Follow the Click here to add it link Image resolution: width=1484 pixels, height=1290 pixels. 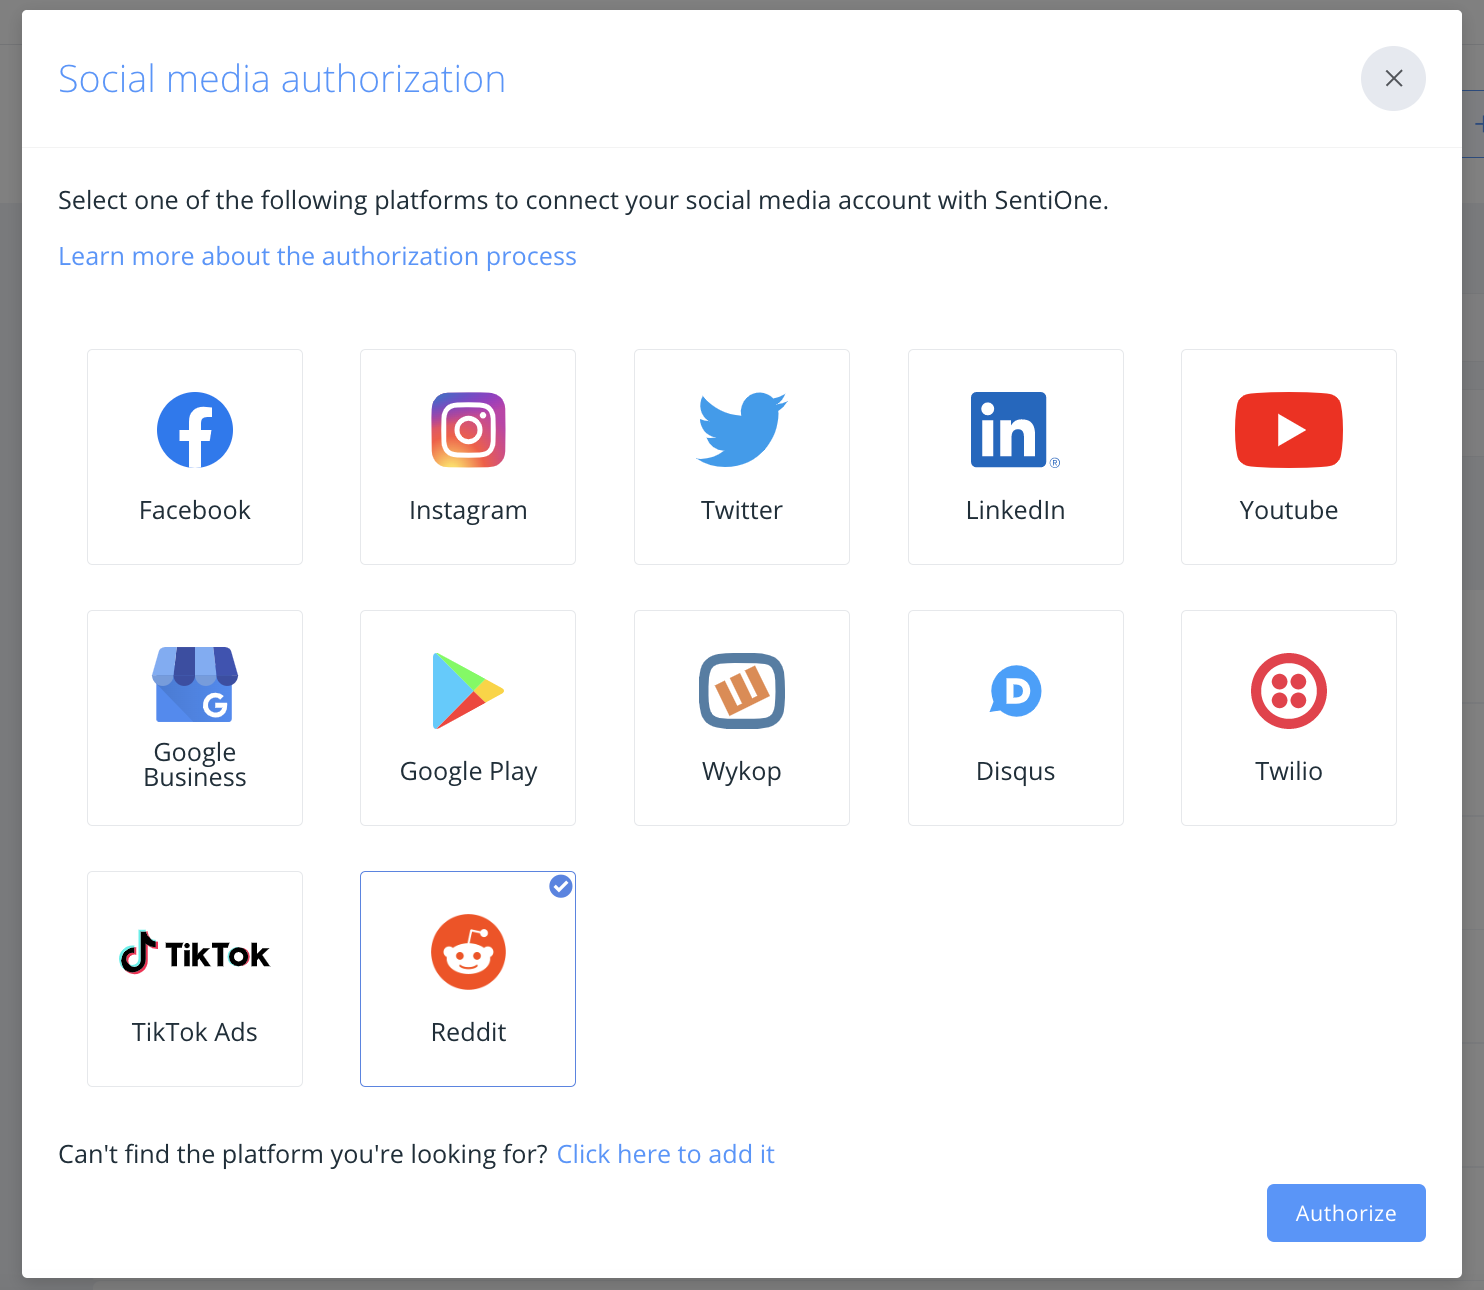click(x=665, y=1154)
